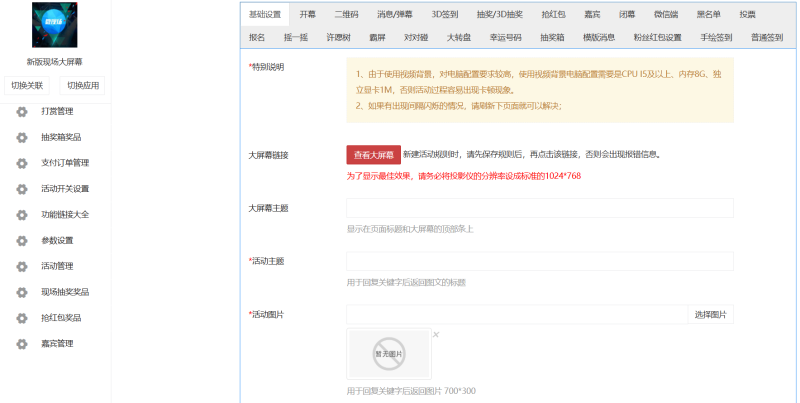Click the 新版现场大屏幕 title text
This screenshot has width=800, height=403.
[x=55, y=62]
